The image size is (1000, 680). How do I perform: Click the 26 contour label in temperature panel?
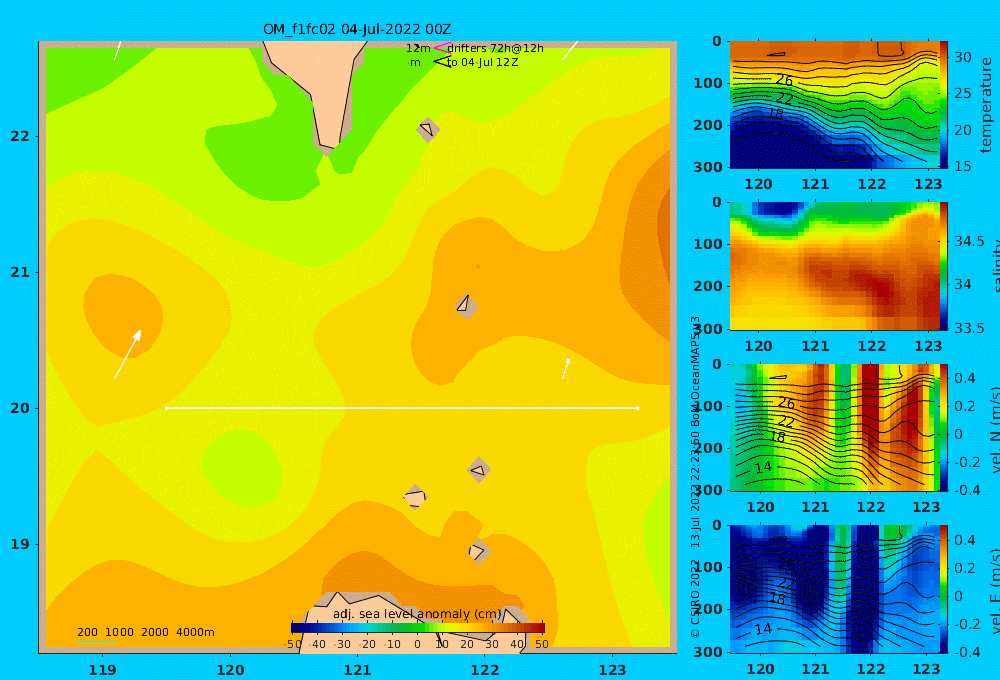784,80
